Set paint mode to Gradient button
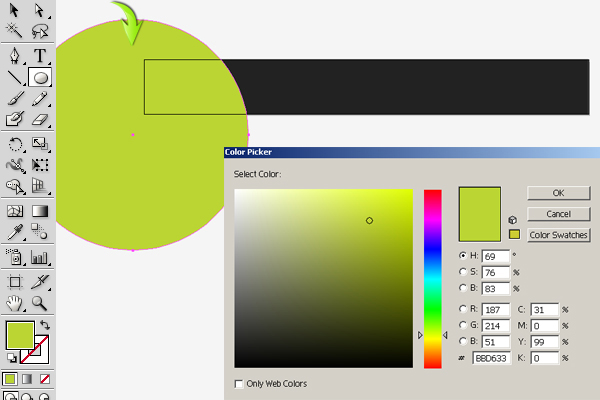600x400 pixels. (x=27, y=379)
